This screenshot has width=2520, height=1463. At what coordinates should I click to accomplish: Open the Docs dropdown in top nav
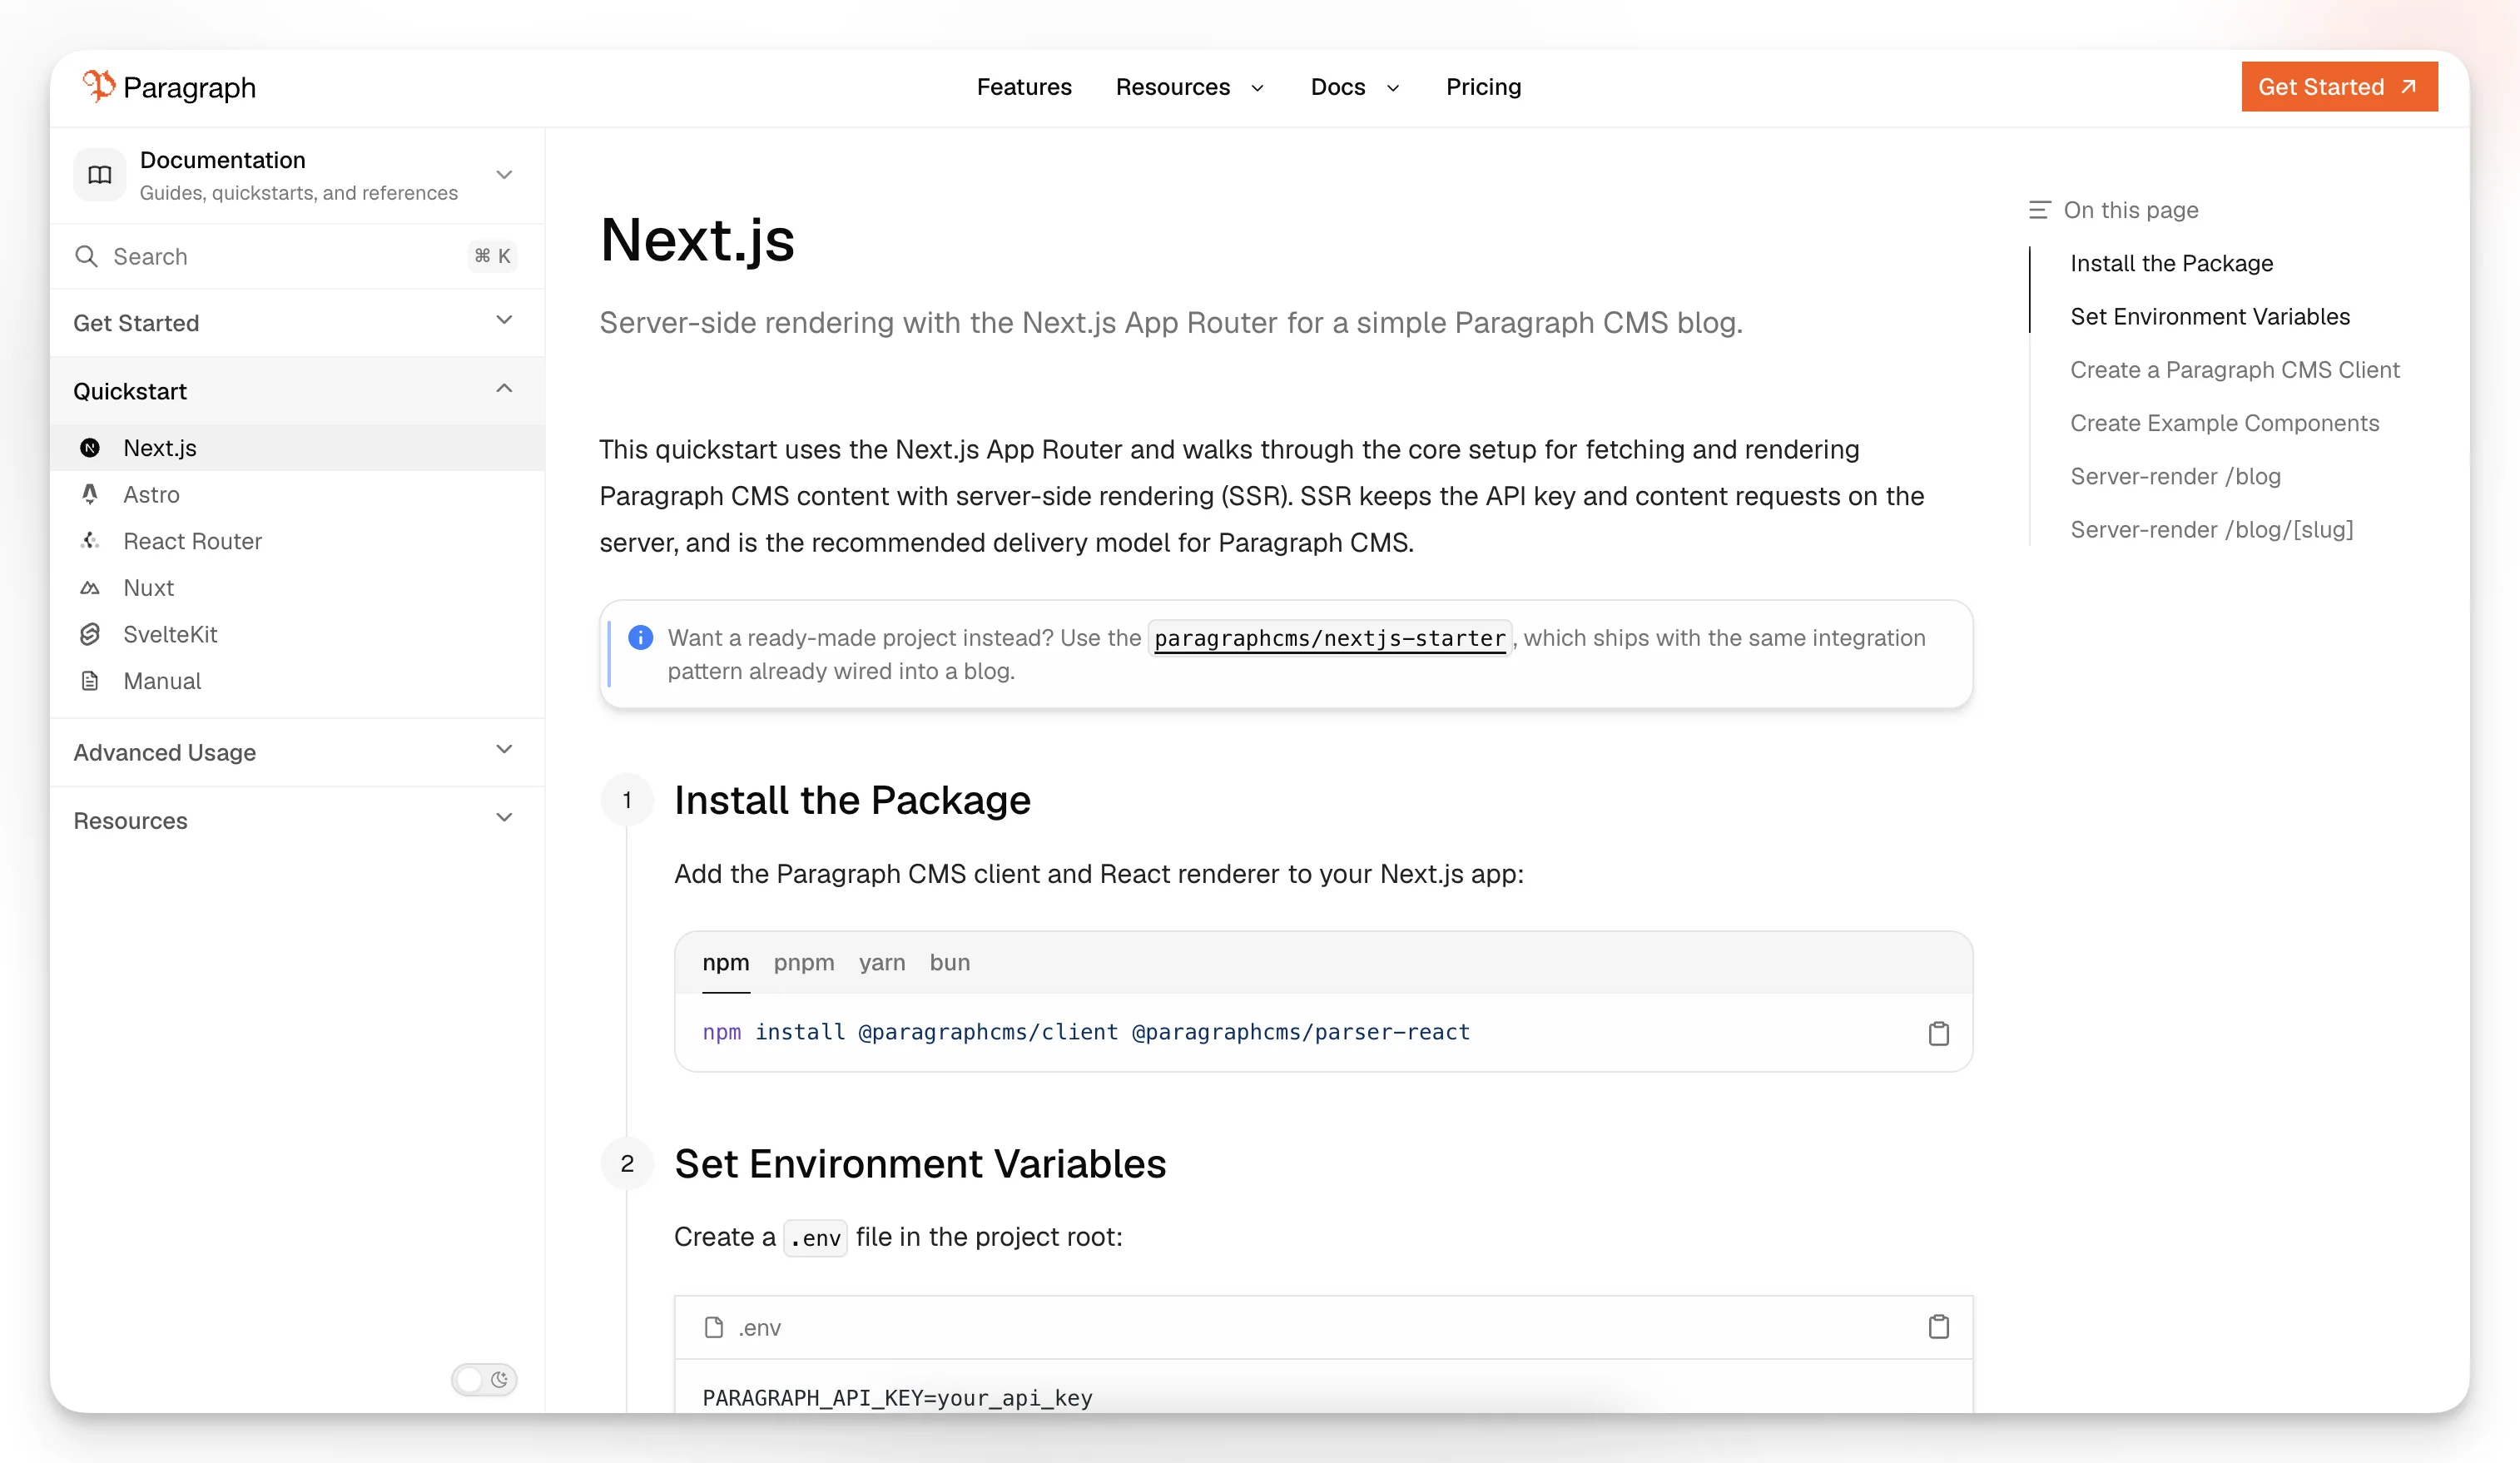[1355, 87]
